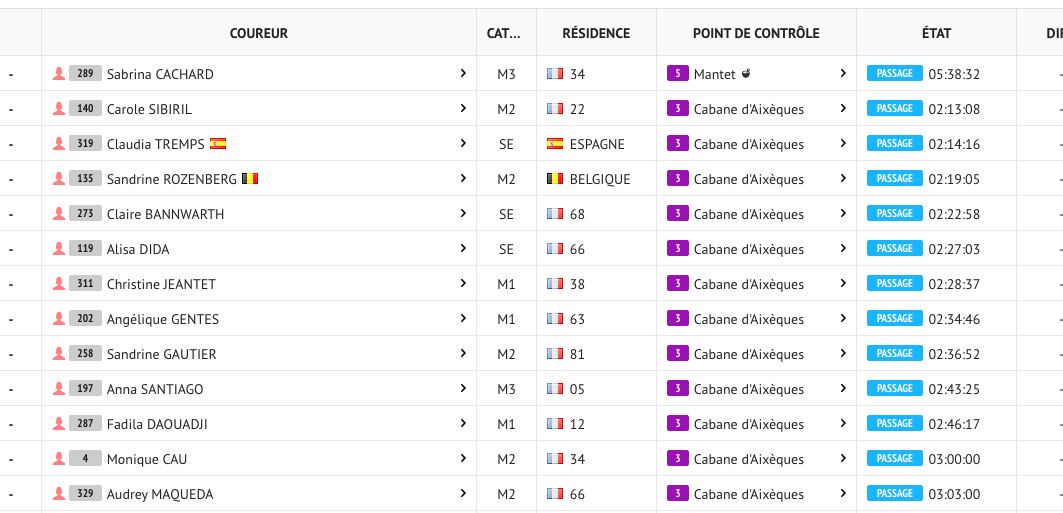The image size is (1063, 513).
Task: Sort by the COUREUR column header
Action: tap(258, 33)
